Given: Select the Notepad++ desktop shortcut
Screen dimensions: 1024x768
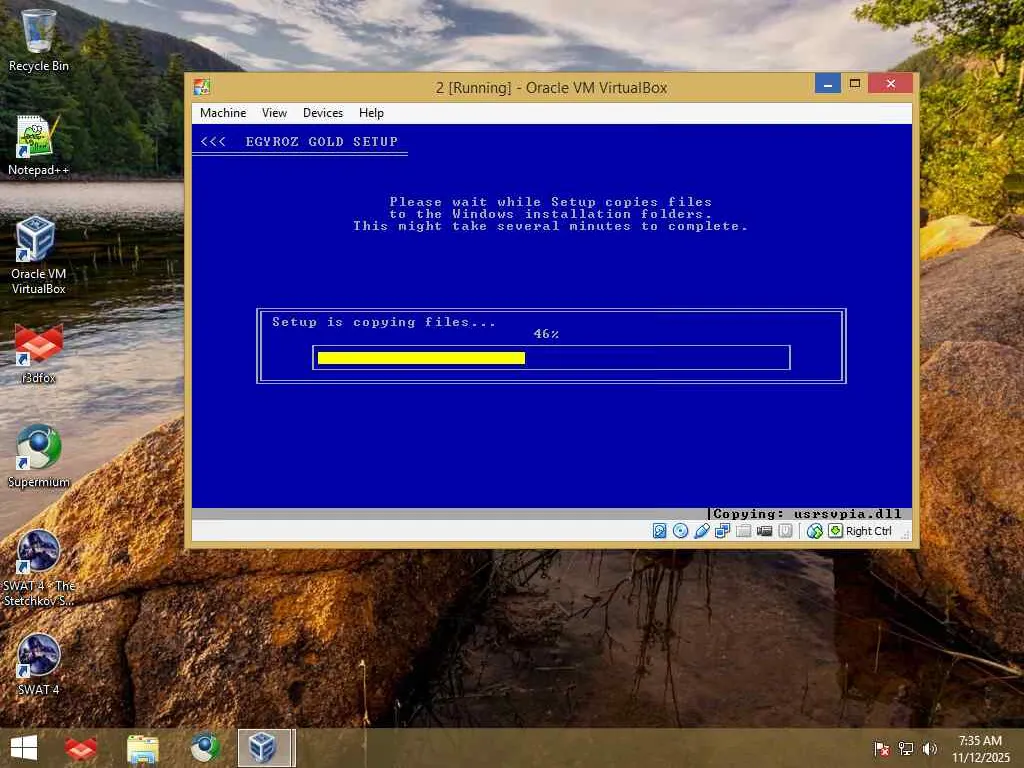Looking at the screenshot, I should (x=39, y=145).
